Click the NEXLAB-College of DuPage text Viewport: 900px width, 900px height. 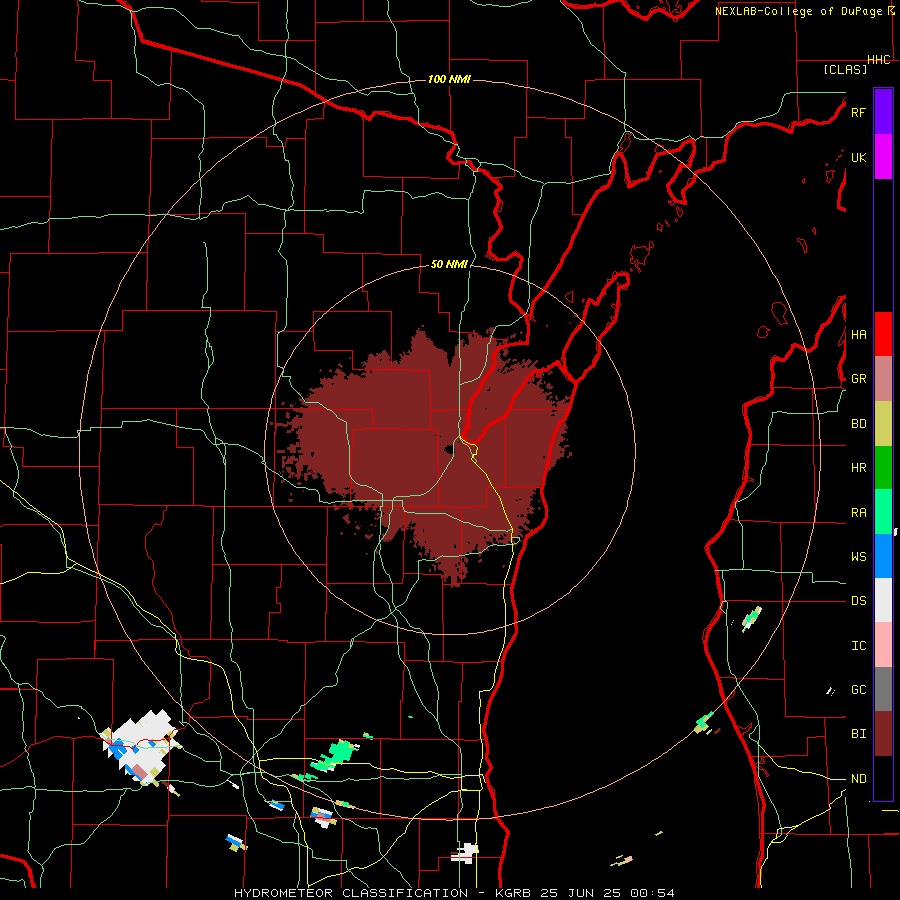pyautogui.click(x=798, y=11)
